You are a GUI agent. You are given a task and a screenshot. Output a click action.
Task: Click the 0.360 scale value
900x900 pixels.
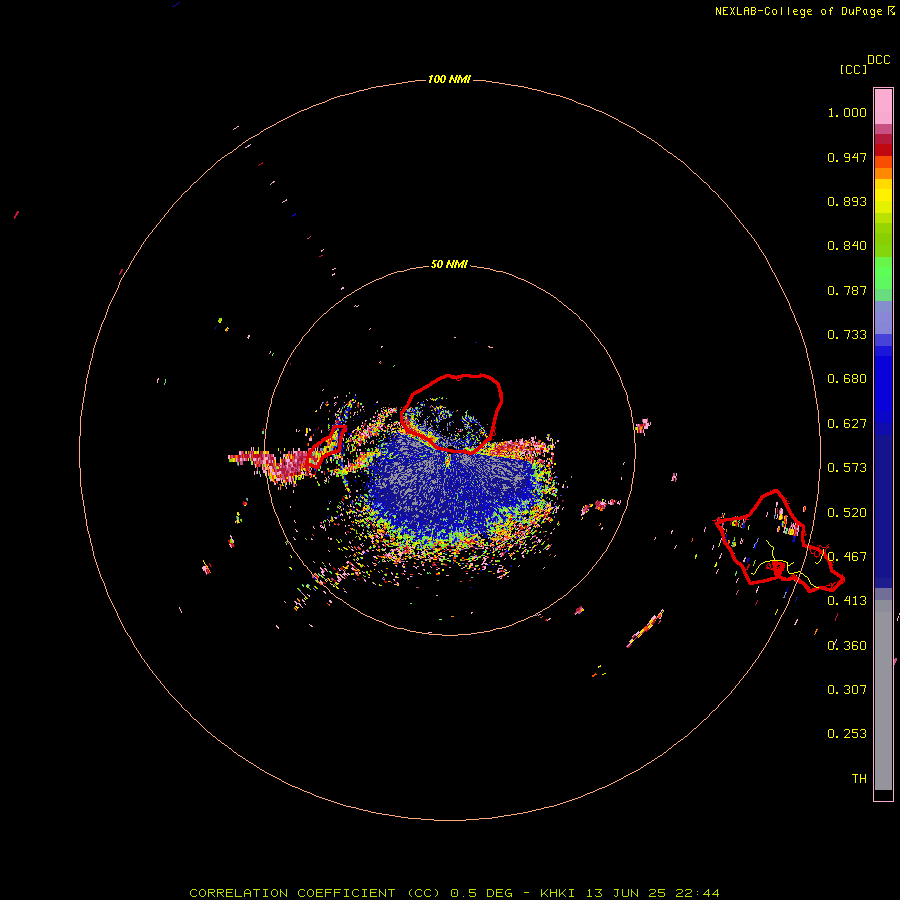click(847, 646)
